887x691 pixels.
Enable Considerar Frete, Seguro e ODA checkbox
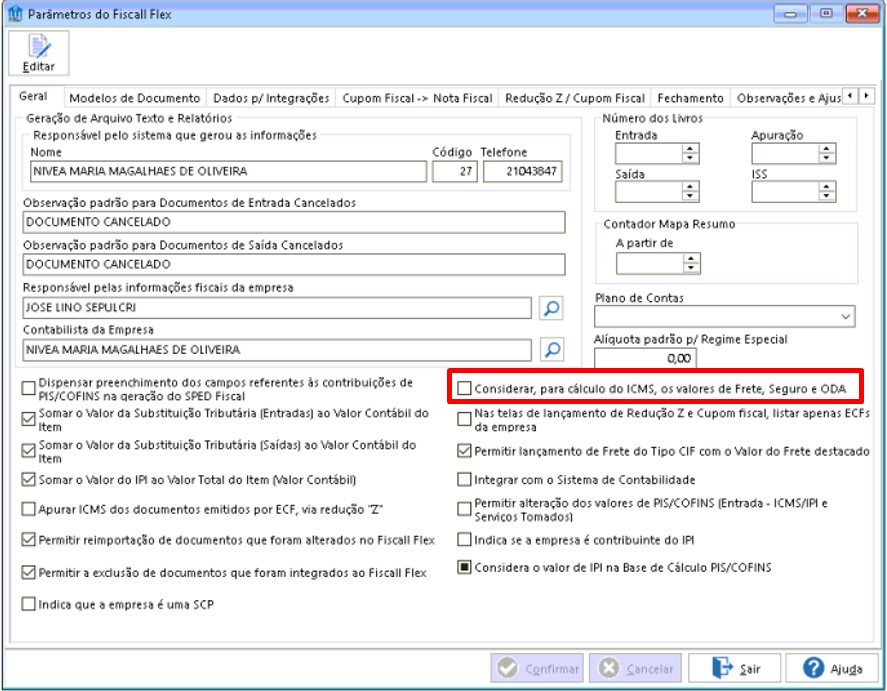click(464, 388)
